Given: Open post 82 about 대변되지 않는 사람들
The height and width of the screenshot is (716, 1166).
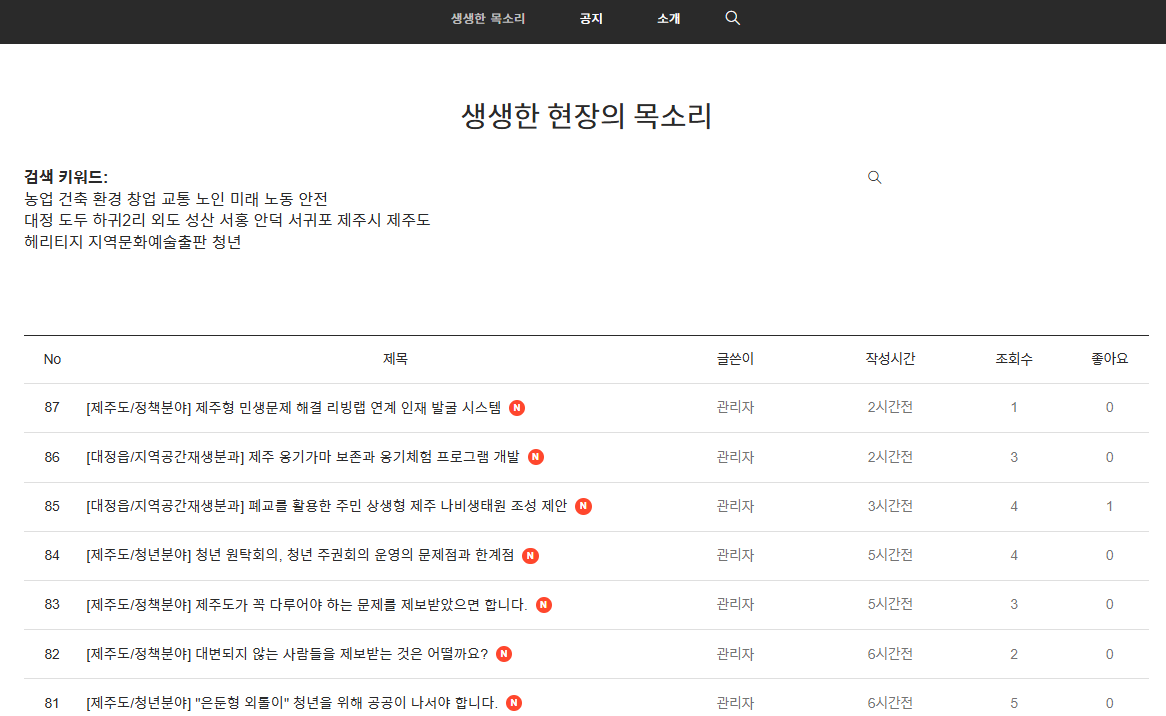Looking at the screenshot, I should [x=287, y=654].
